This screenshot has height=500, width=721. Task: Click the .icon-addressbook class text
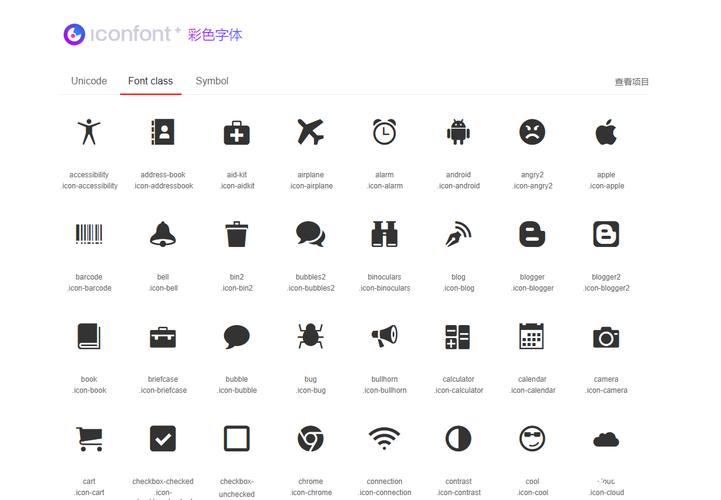click(163, 186)
